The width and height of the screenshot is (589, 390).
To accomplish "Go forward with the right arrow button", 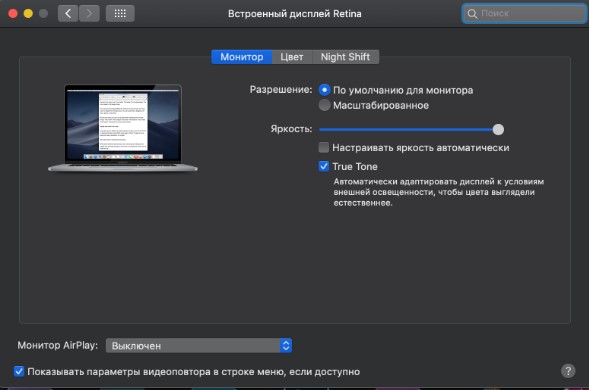I will click(89, 14).
